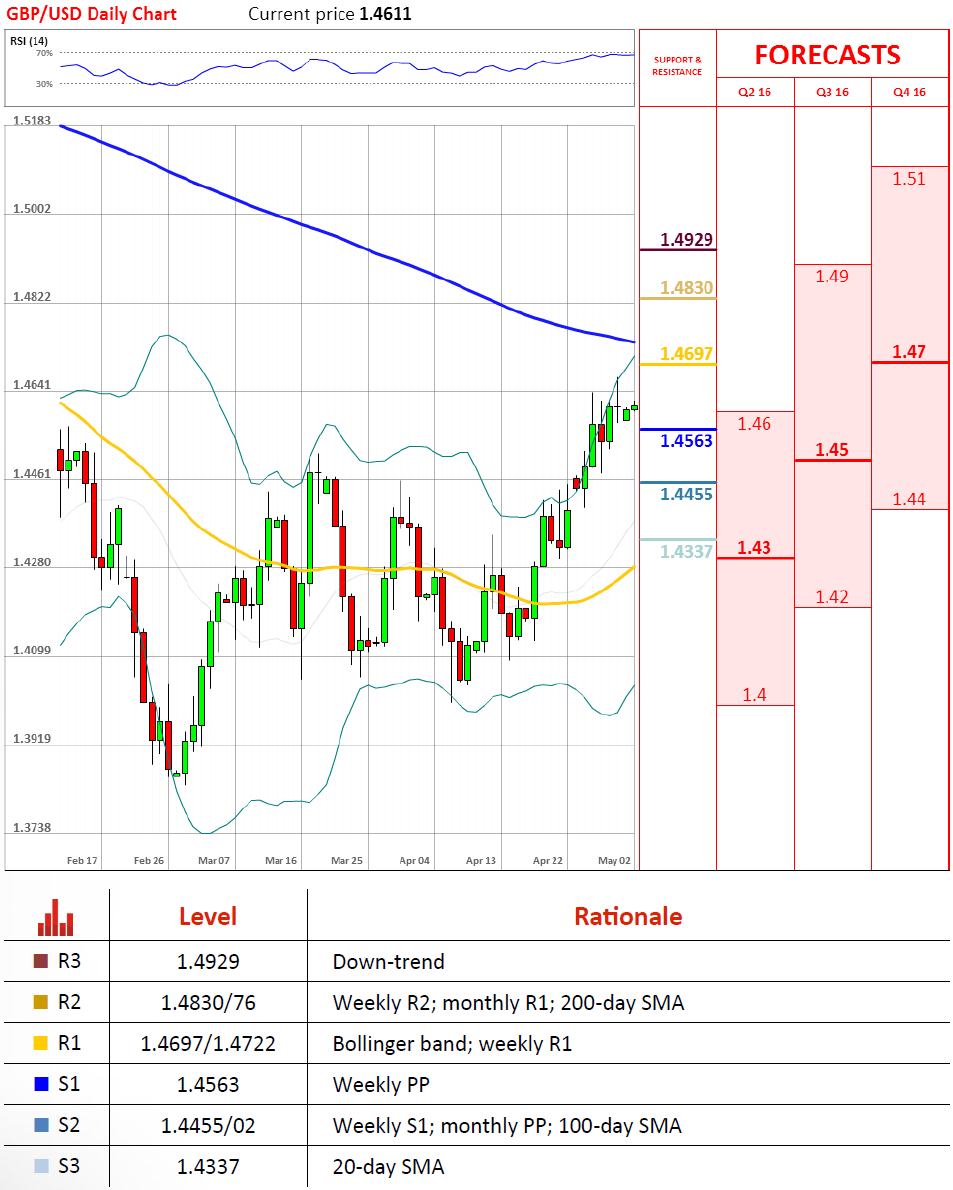Click the Apr 22 date axis label
The height and width of the screenshot is (1190, 953).
pos(548,861)
